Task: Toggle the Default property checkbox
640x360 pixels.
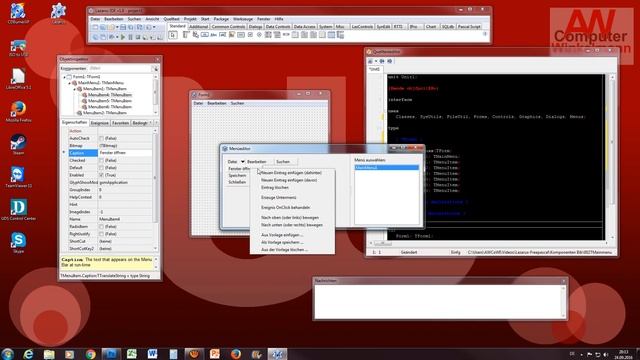Action: [x=101, y=168]
